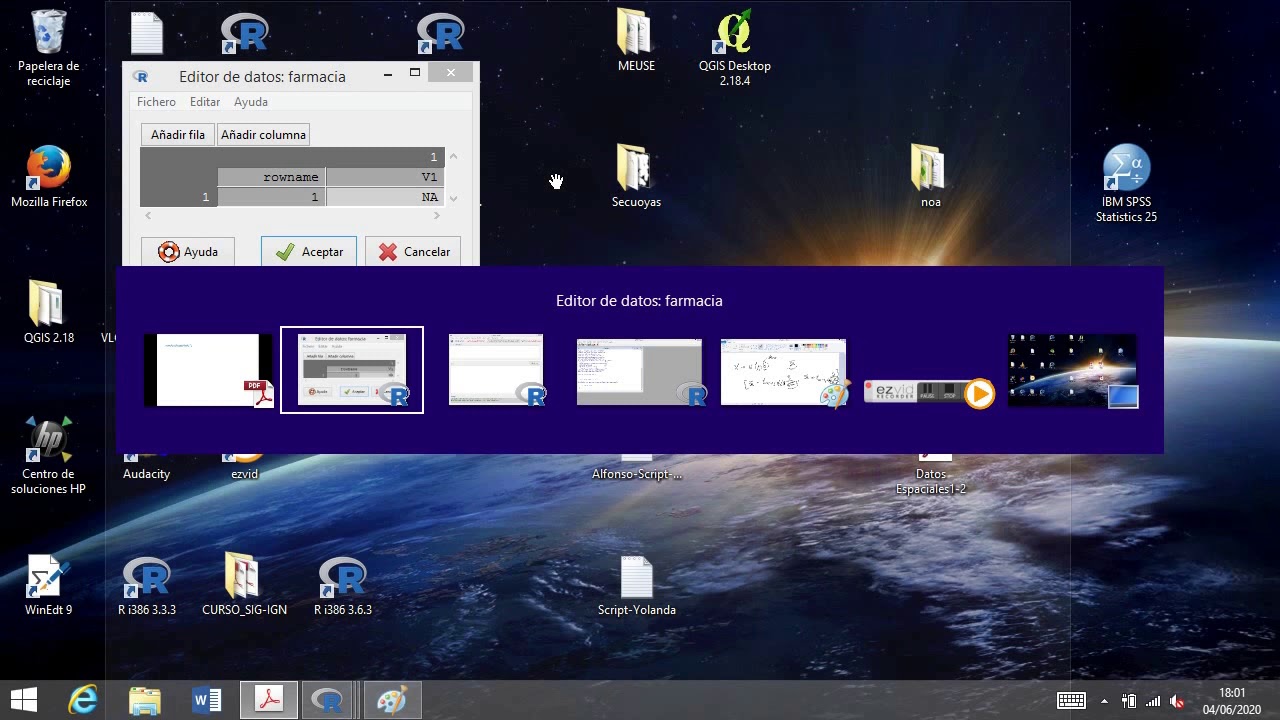Switch to Paint in the taskbar
Viewport: 1280px width, 720px height.
click(x=391, y=701)
